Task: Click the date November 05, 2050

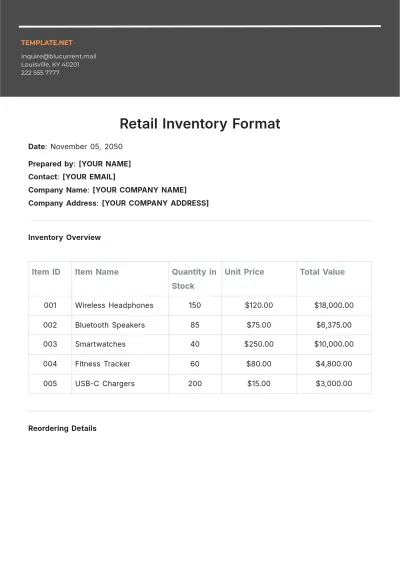Action: point(86,147)
